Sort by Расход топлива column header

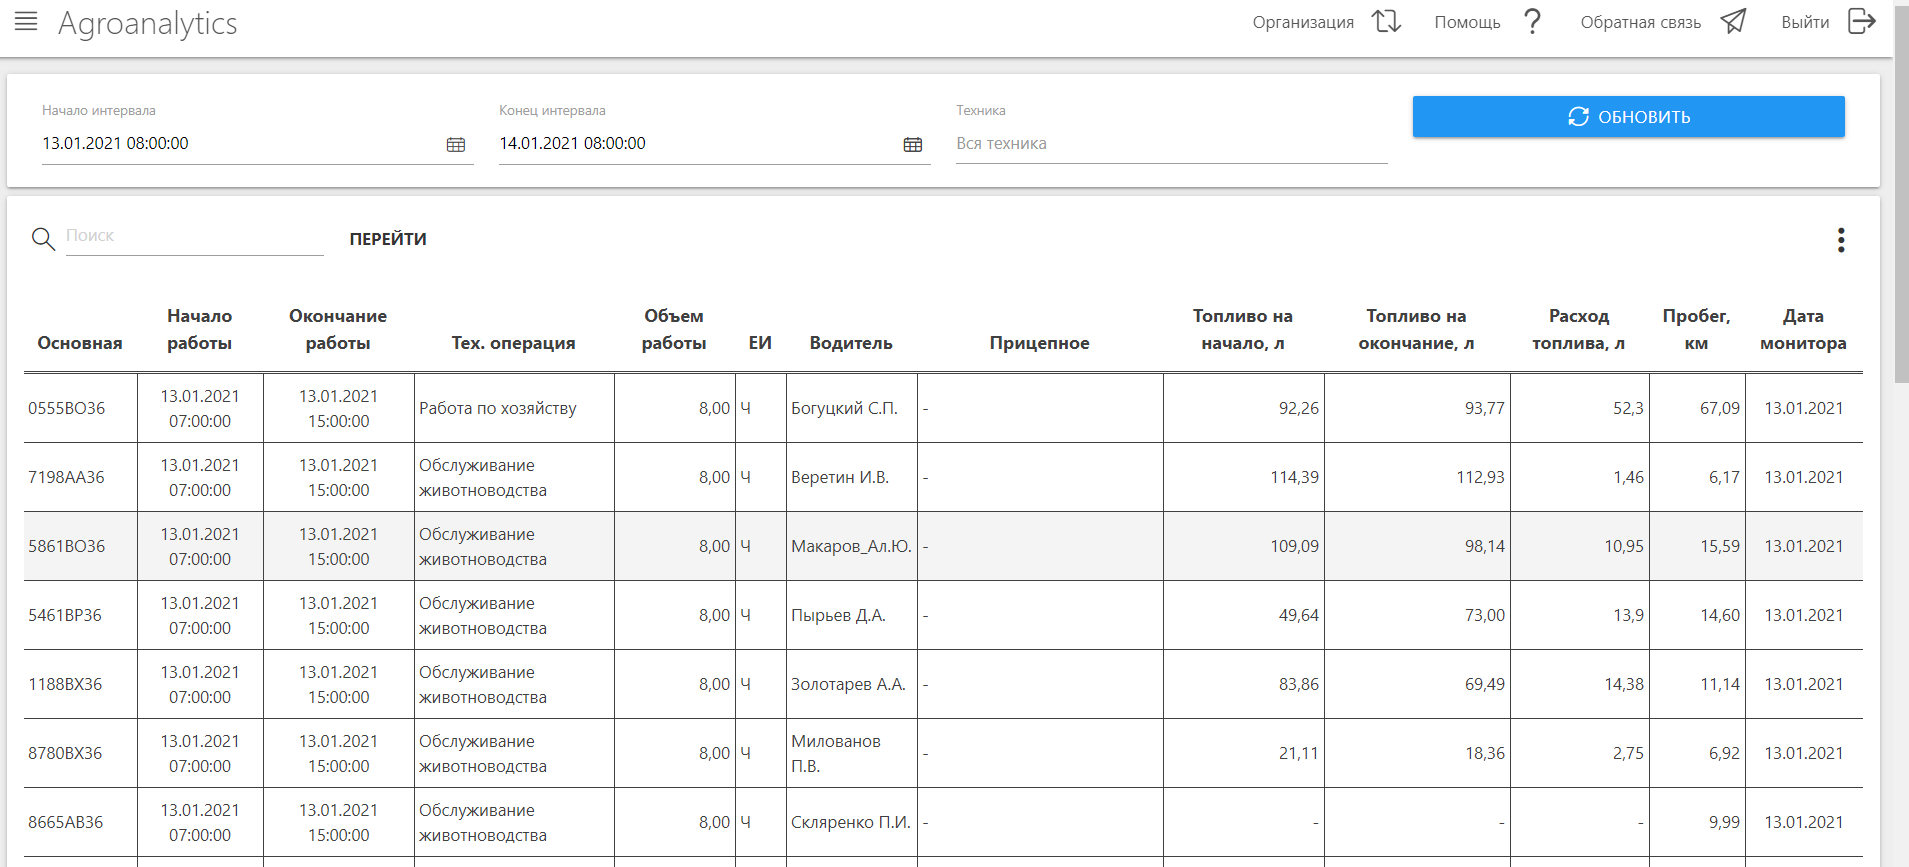(x=1578, y=329)
